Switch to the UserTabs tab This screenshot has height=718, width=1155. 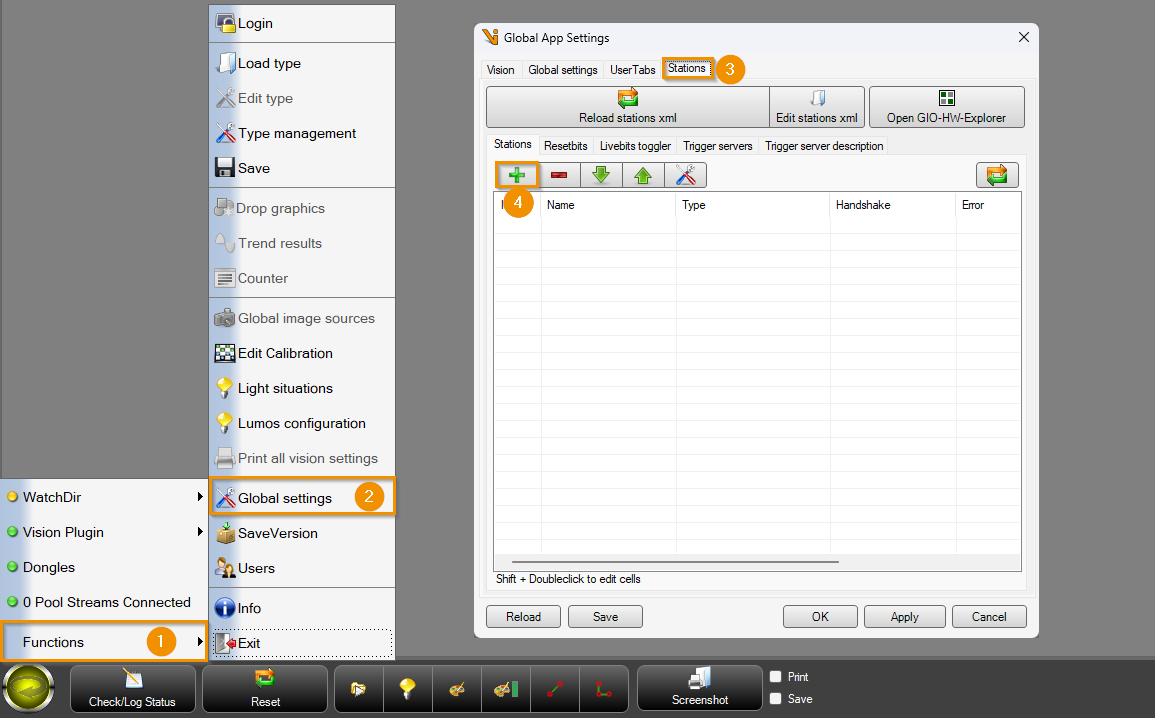tap(632, 70)
